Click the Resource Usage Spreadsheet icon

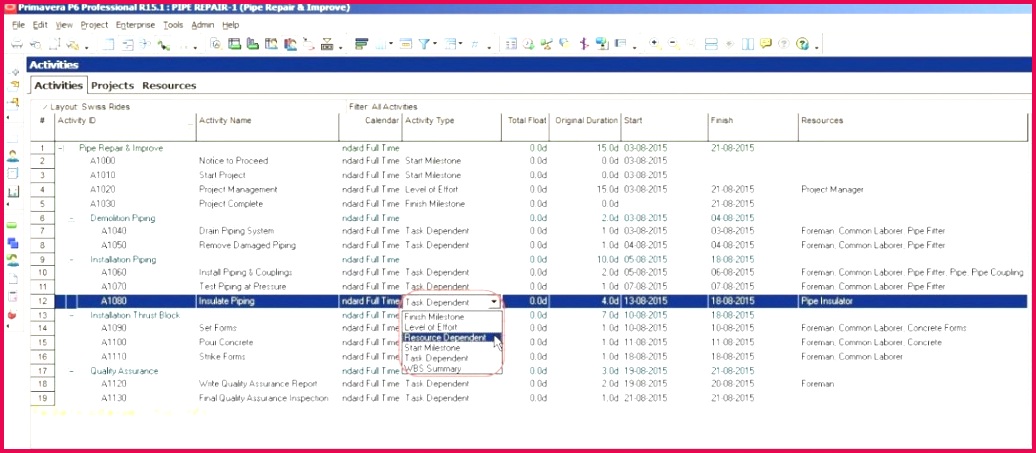pyautogui.click(x=271, y=44)
